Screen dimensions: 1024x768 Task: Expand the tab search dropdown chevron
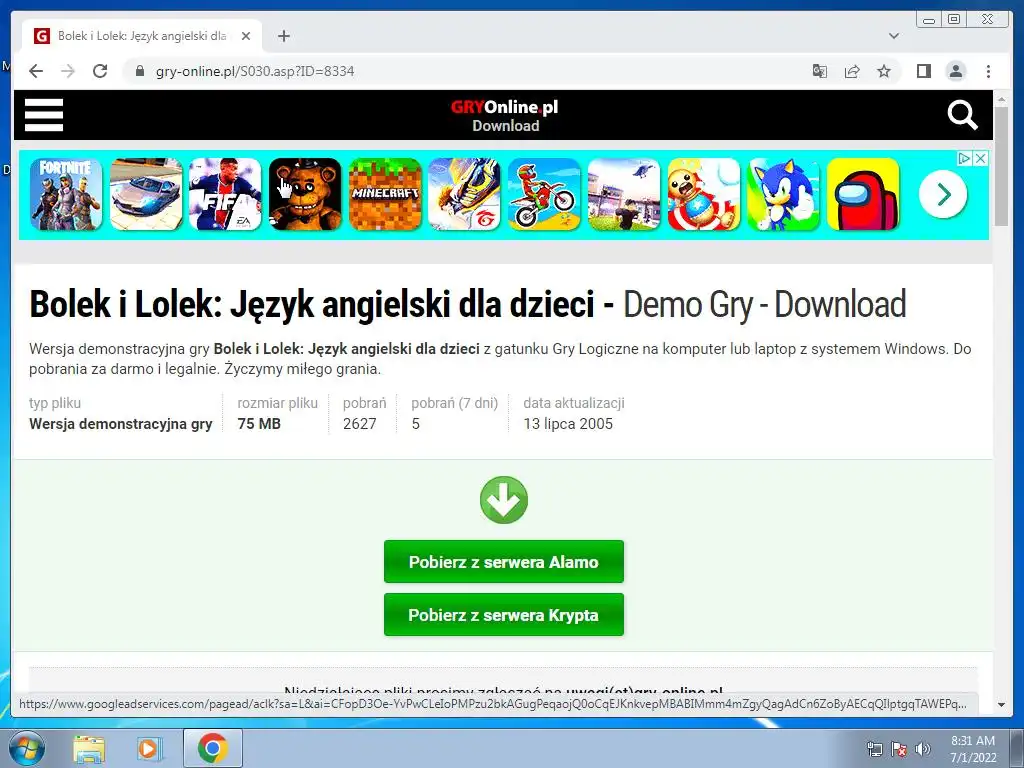(894, 36)
